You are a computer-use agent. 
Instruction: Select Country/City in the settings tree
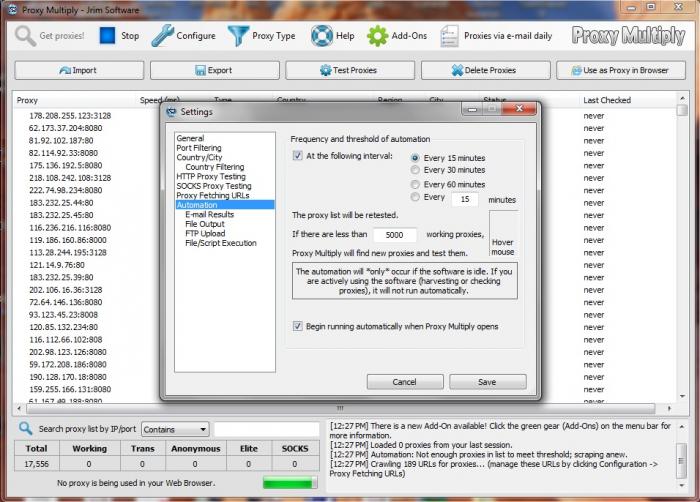pos(199,157)
